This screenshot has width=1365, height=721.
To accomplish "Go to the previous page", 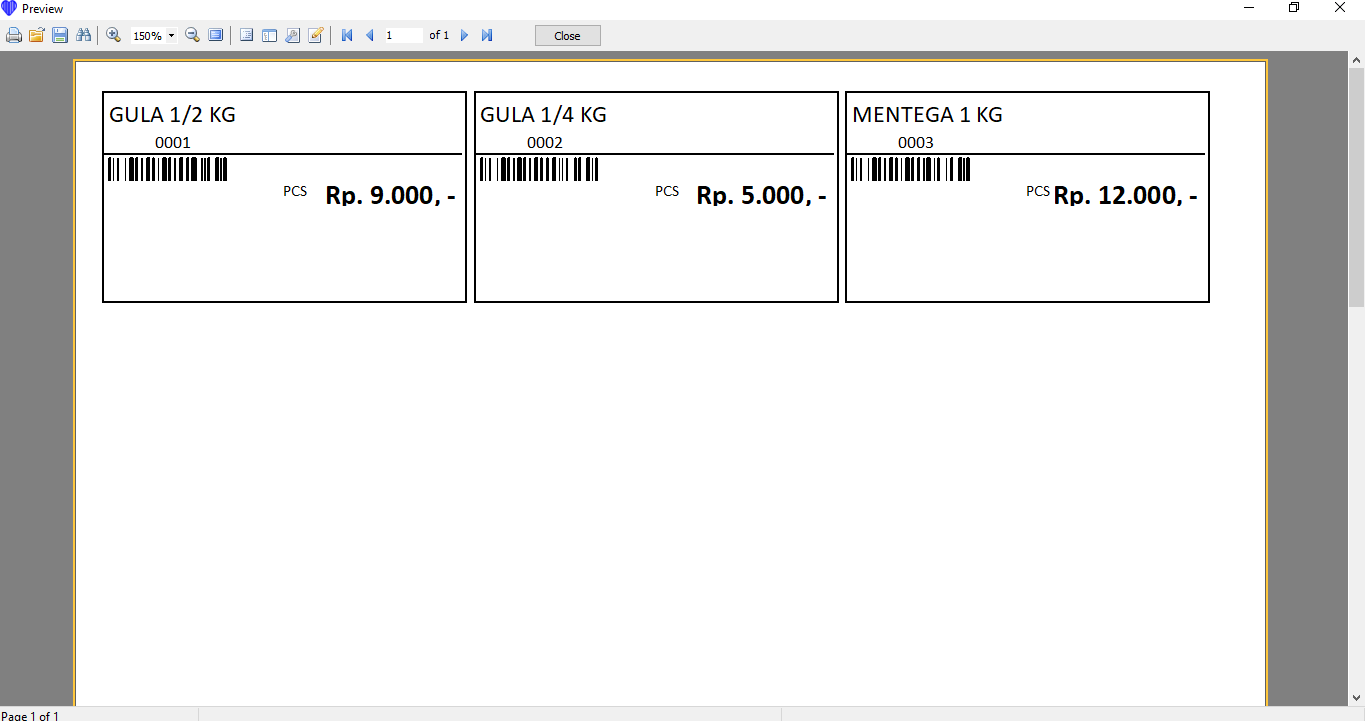I will [369, 35].
